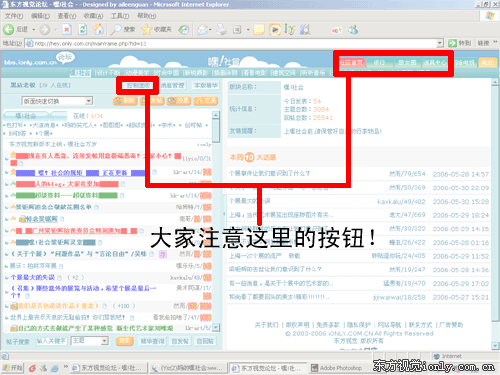500x375 pixels.
Task: Open Favorites star icon
Action: [146, 30]
